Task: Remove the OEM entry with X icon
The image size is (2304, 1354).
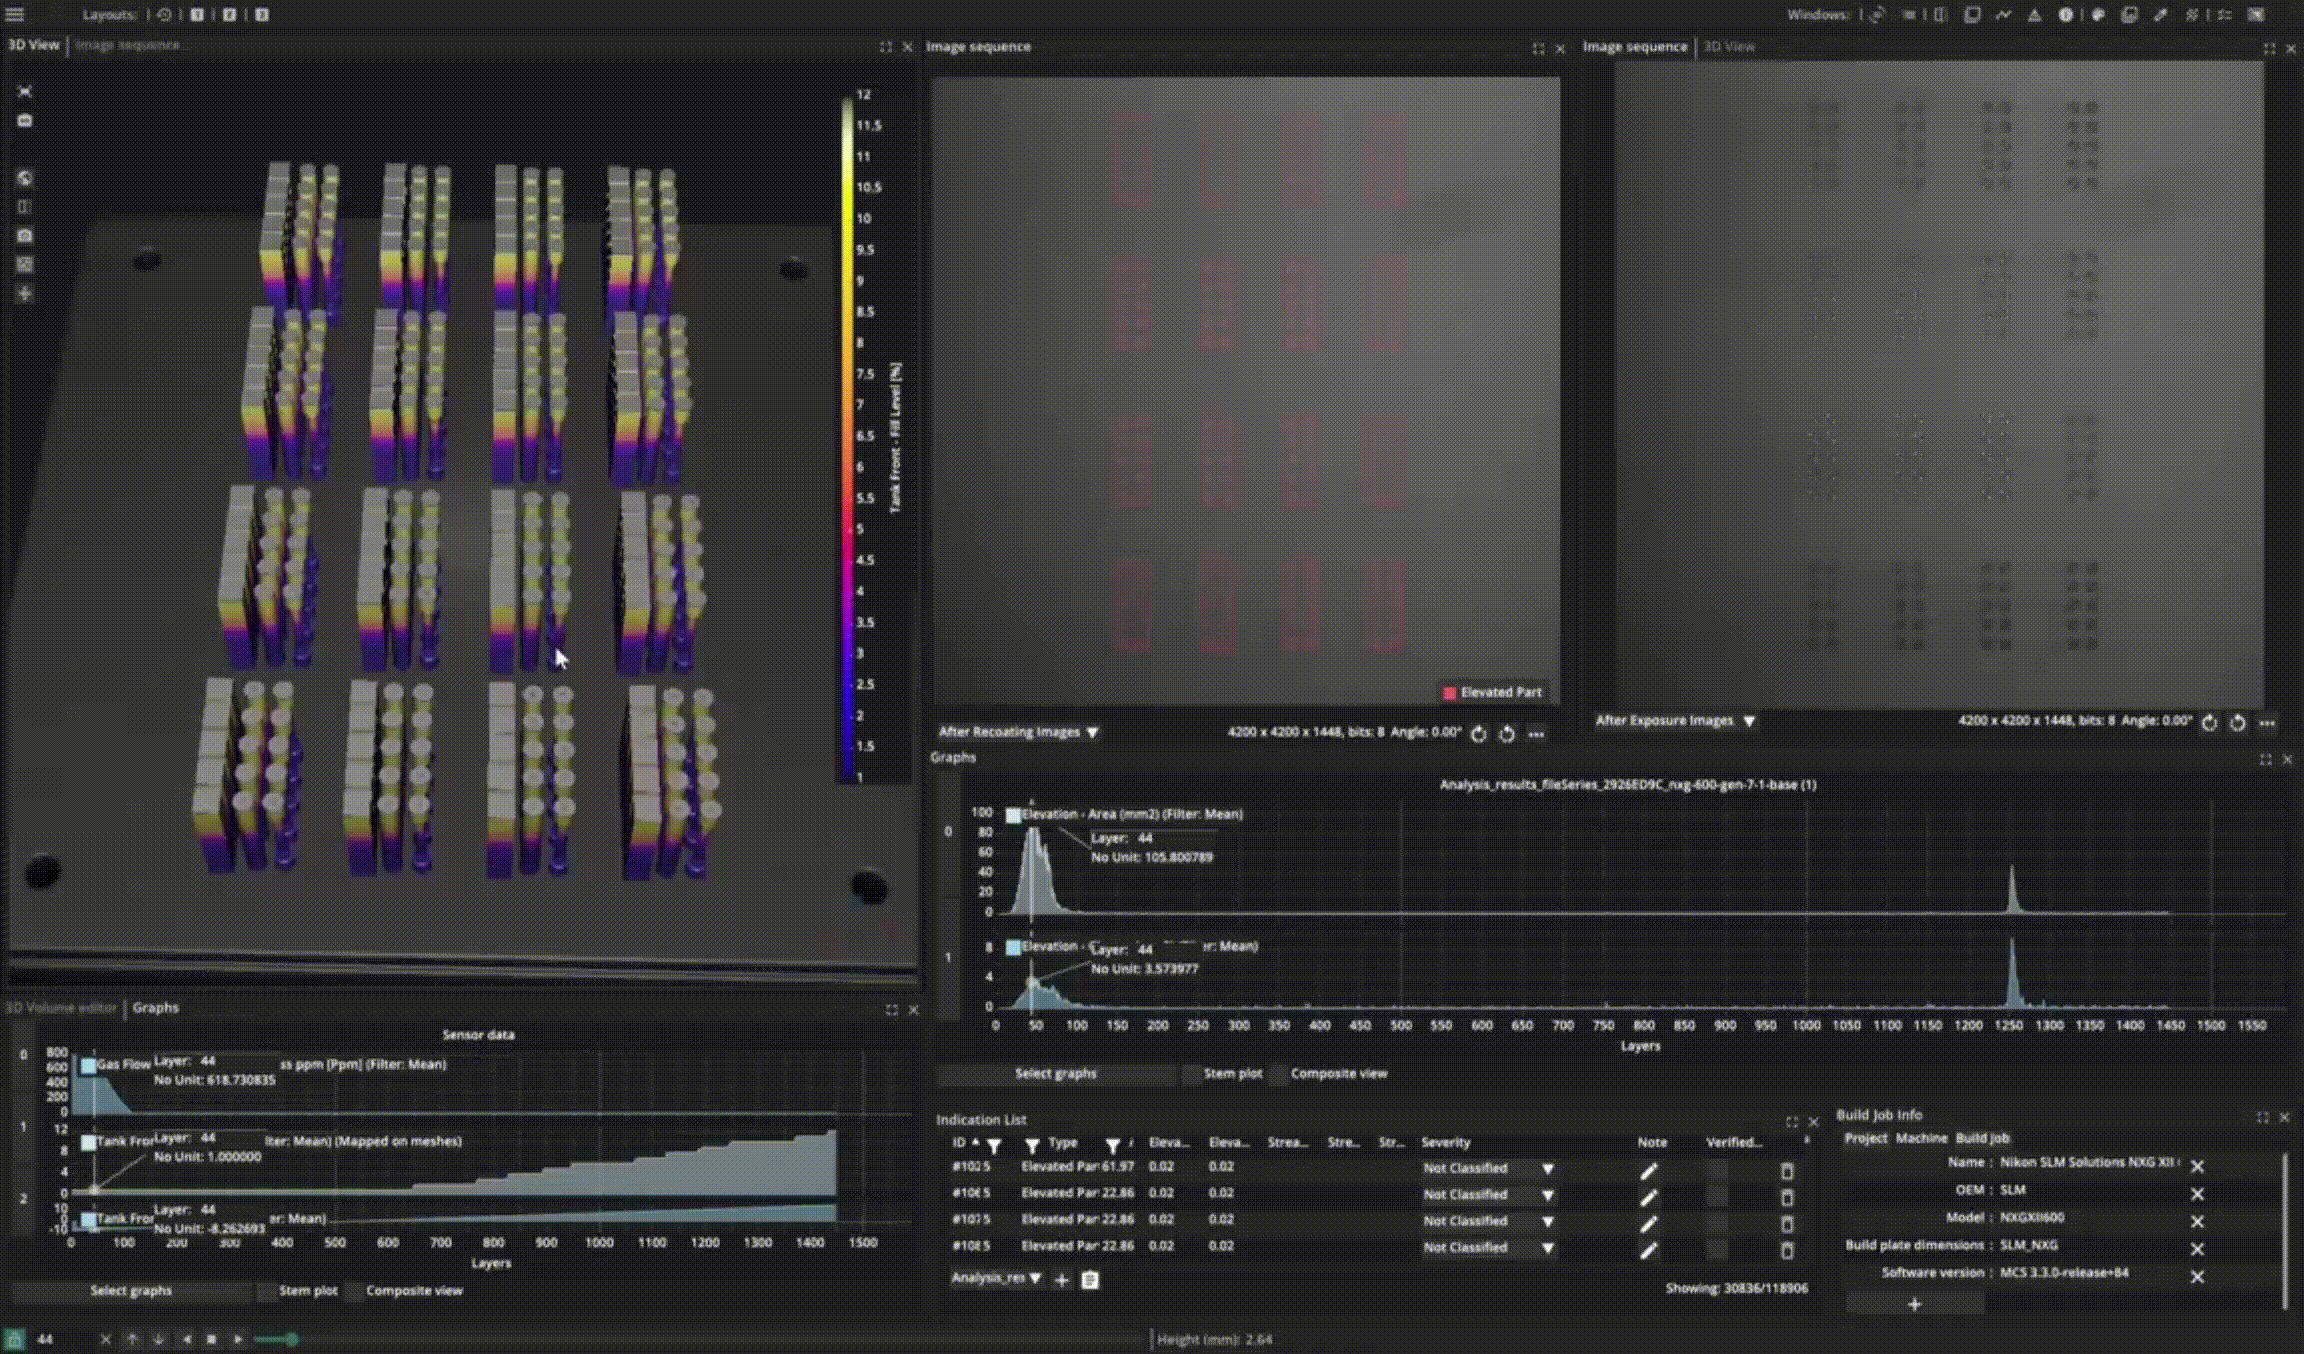Action: [2197, 1194]
